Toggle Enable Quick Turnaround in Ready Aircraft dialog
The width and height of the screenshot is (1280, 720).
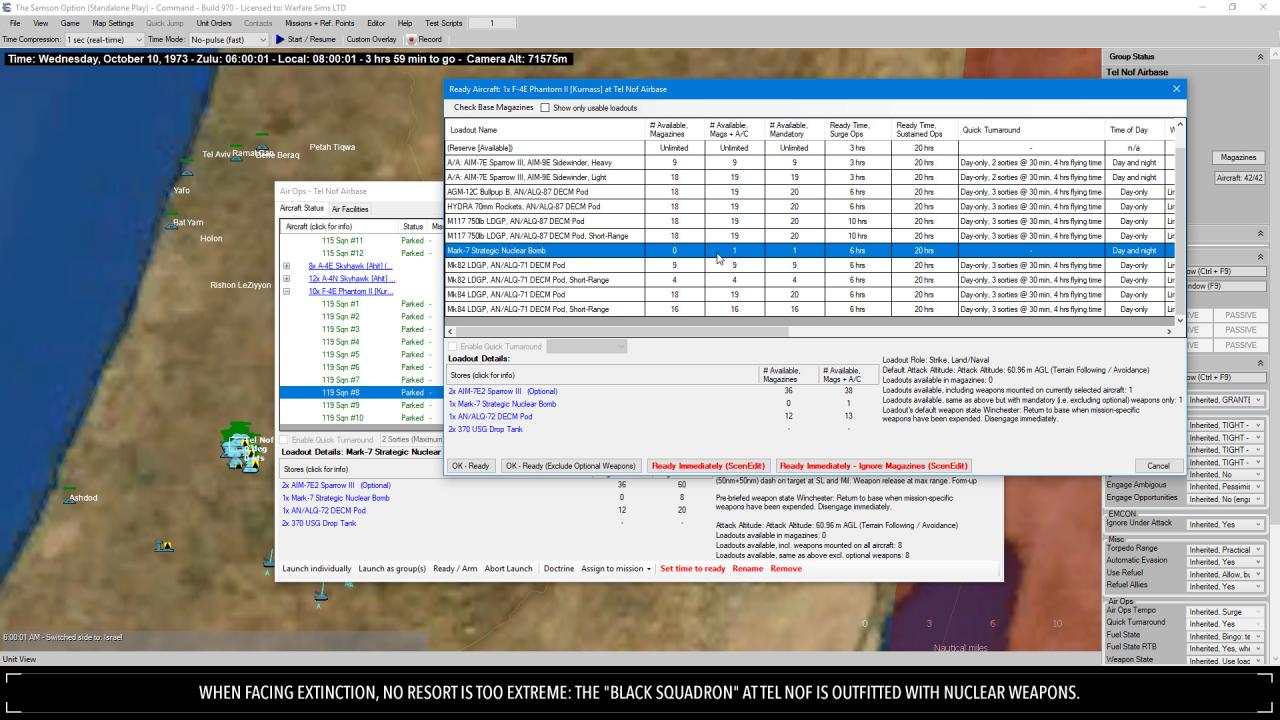click(x=454, y=346)
